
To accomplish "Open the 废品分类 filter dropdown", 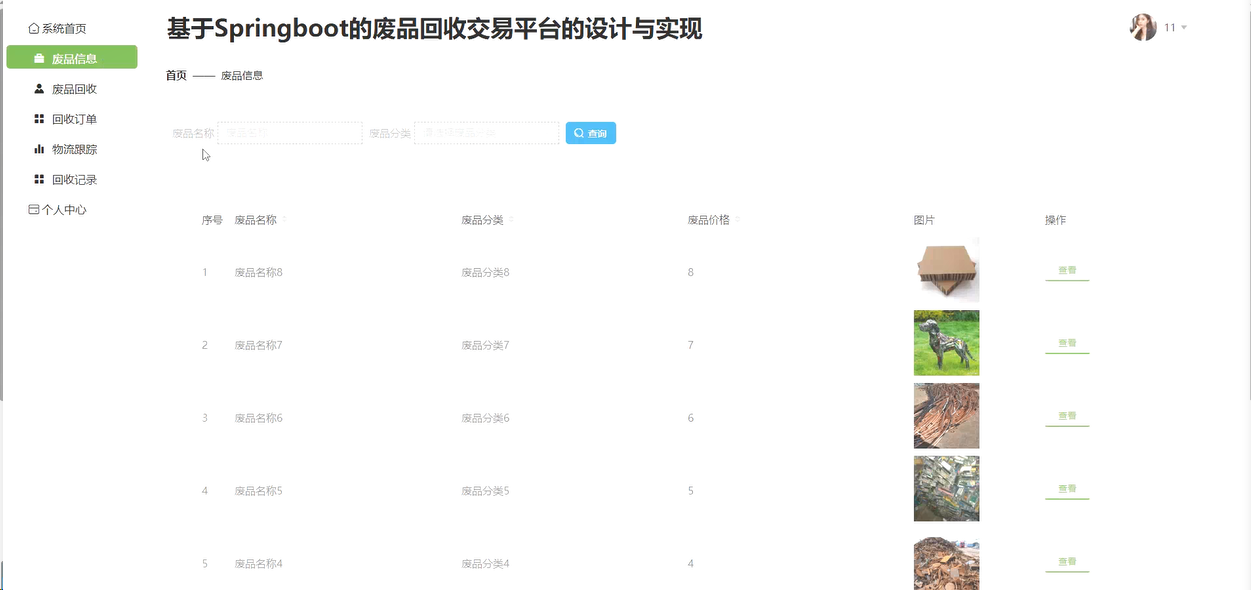I will point(487,133).
